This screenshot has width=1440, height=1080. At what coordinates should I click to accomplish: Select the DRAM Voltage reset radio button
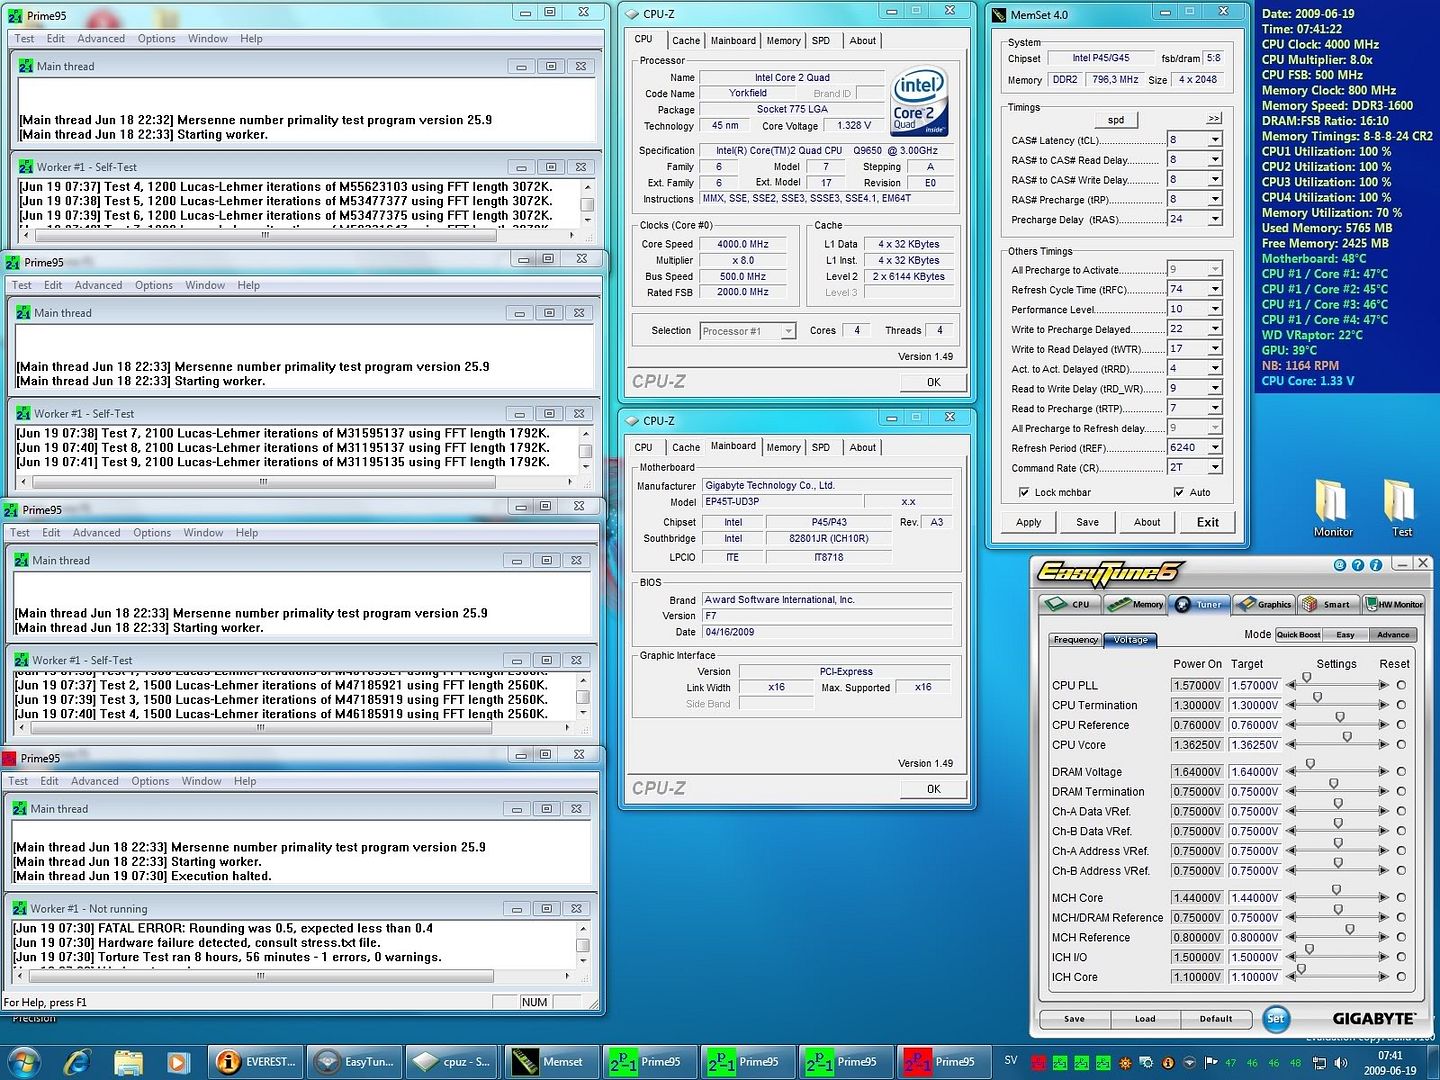pyautogui.click(x=1402, y=772)
